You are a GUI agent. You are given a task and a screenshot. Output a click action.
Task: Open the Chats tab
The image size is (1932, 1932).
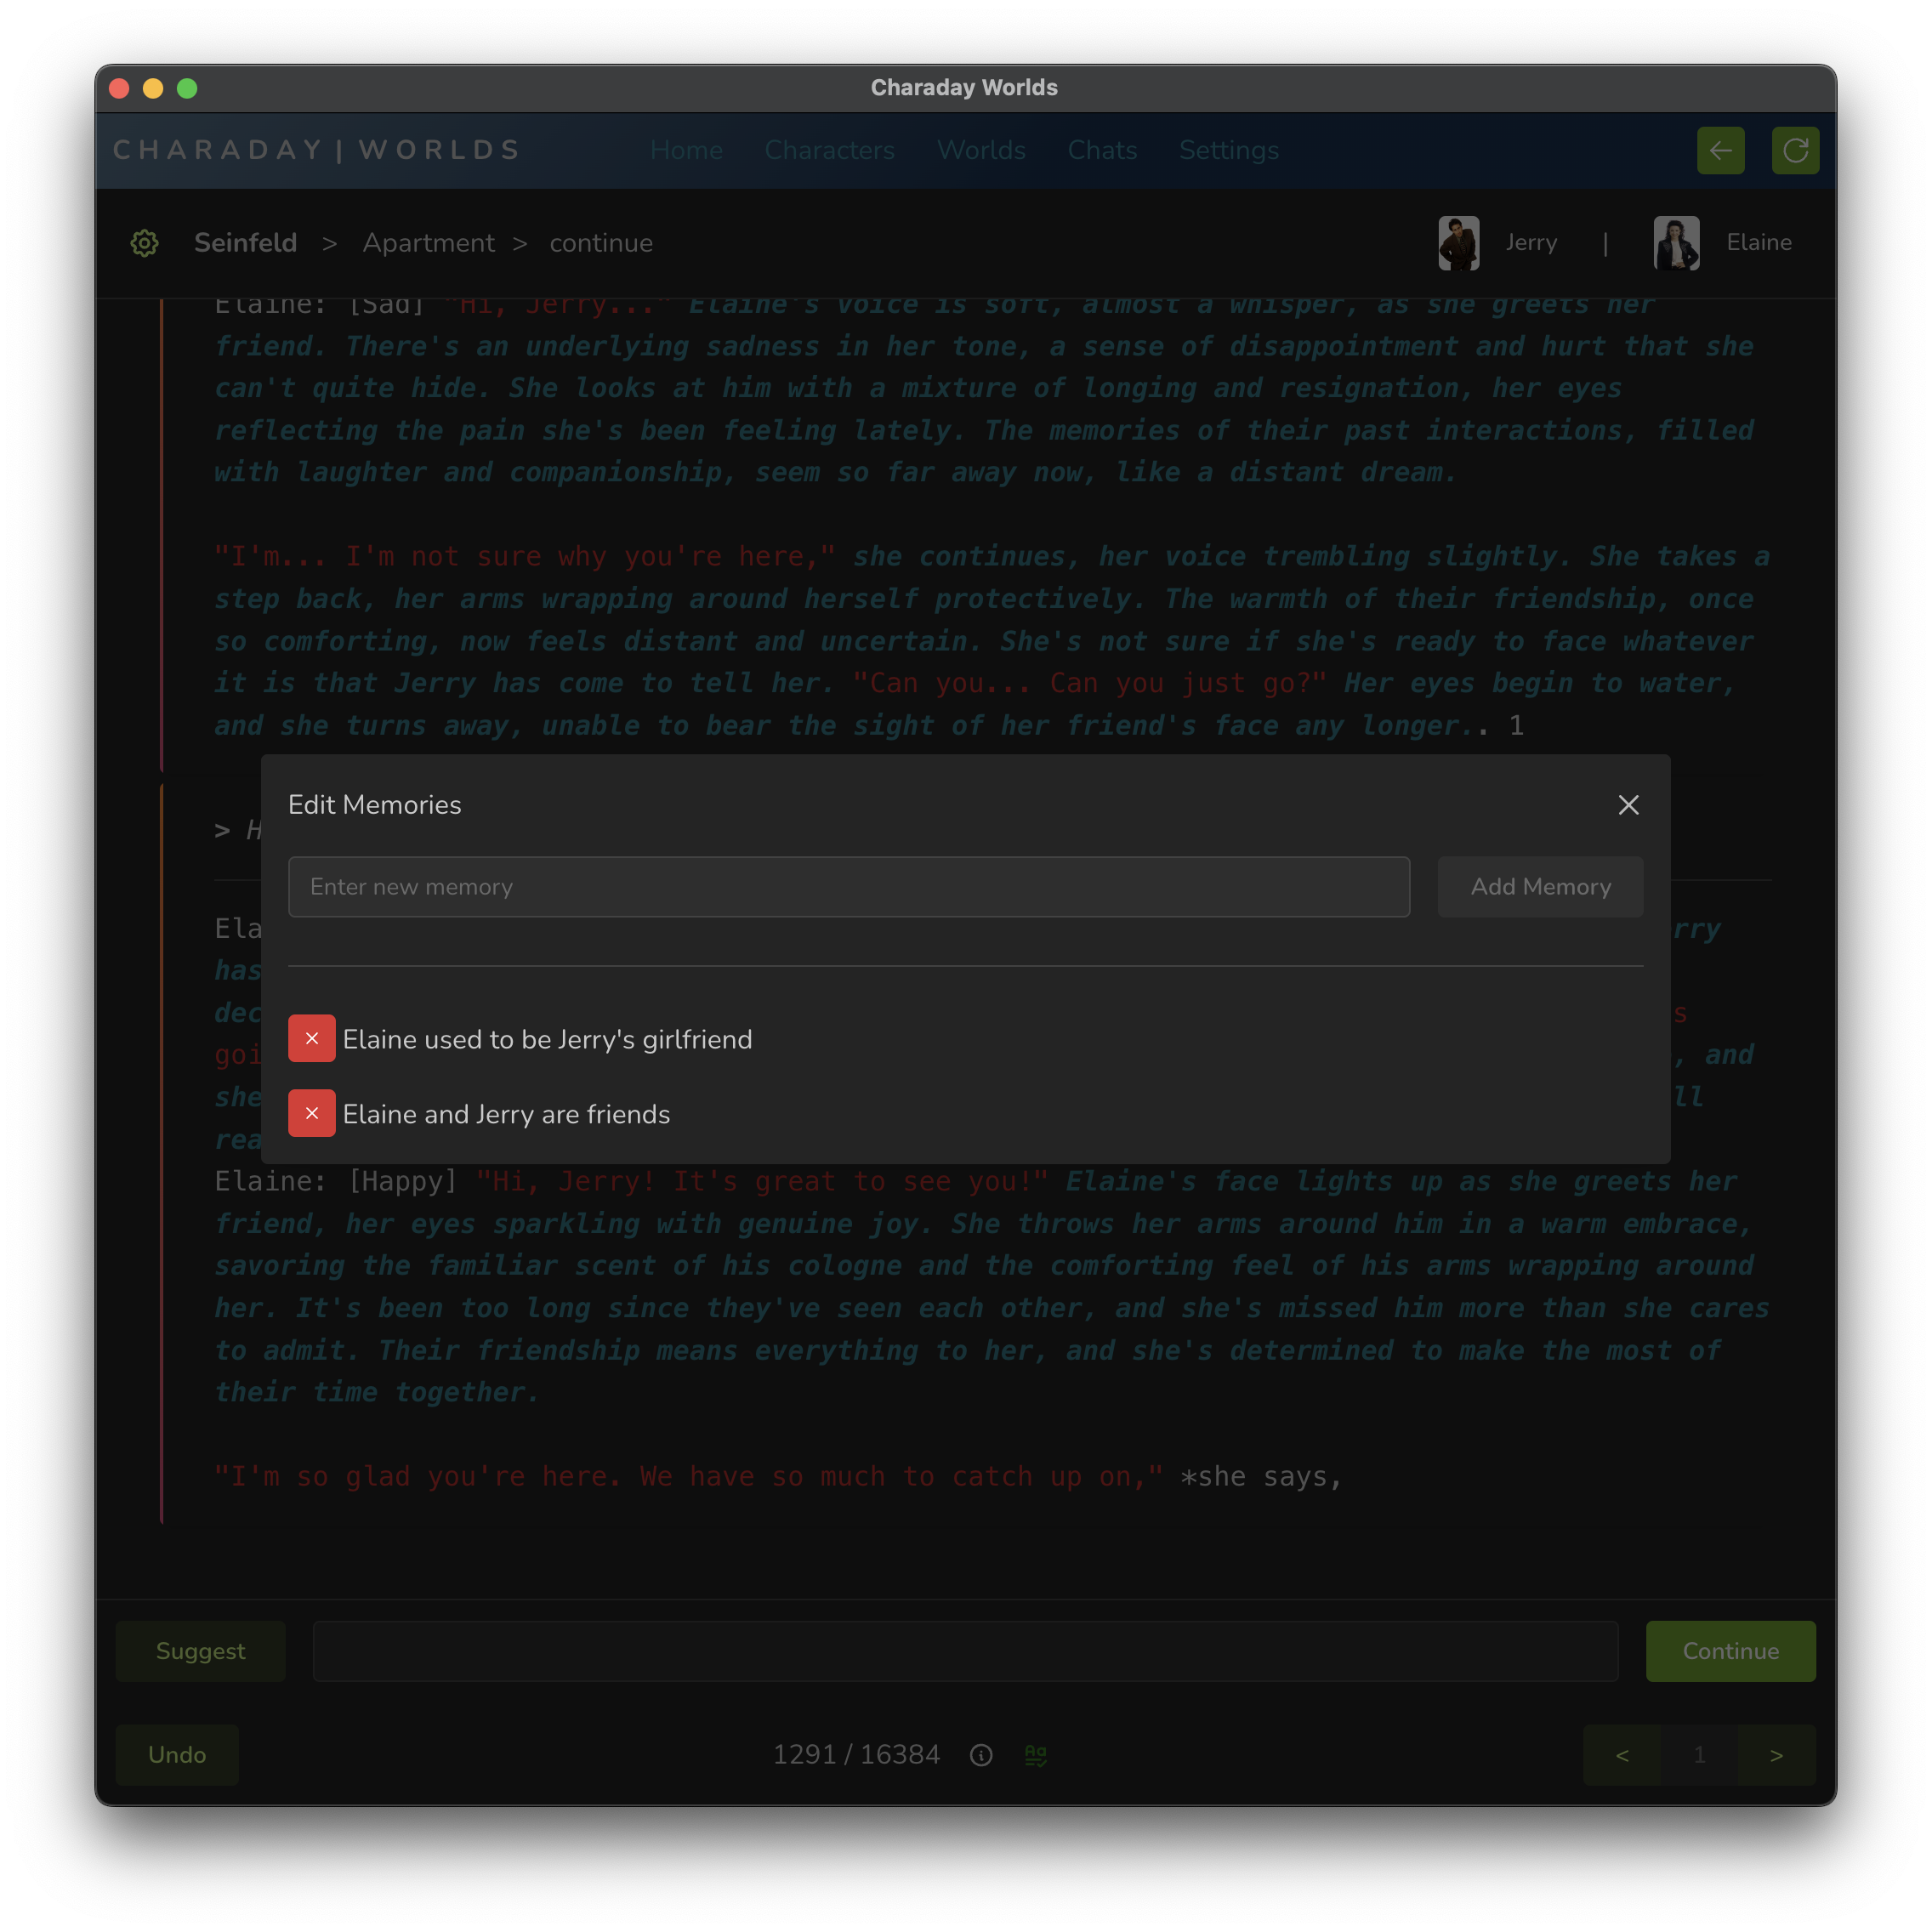pos(1102,150)
